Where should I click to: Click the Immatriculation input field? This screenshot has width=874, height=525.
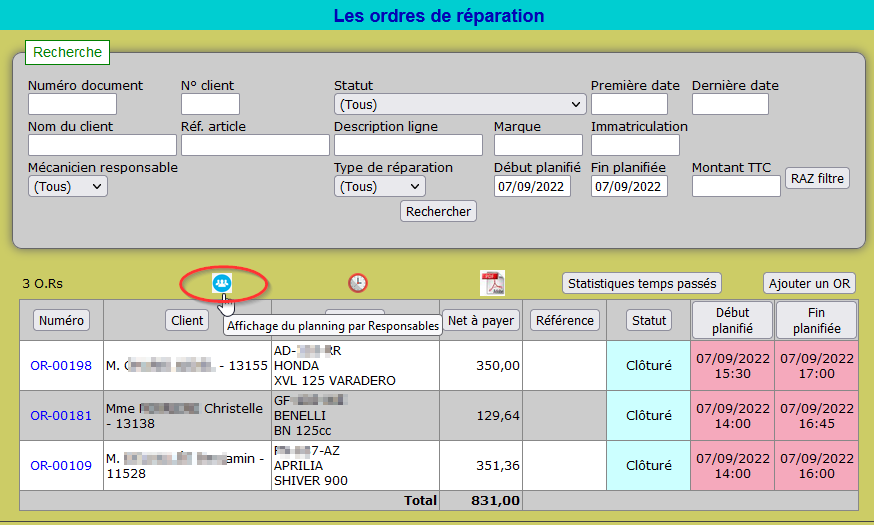pyautogui.click(x=635, y=145)
